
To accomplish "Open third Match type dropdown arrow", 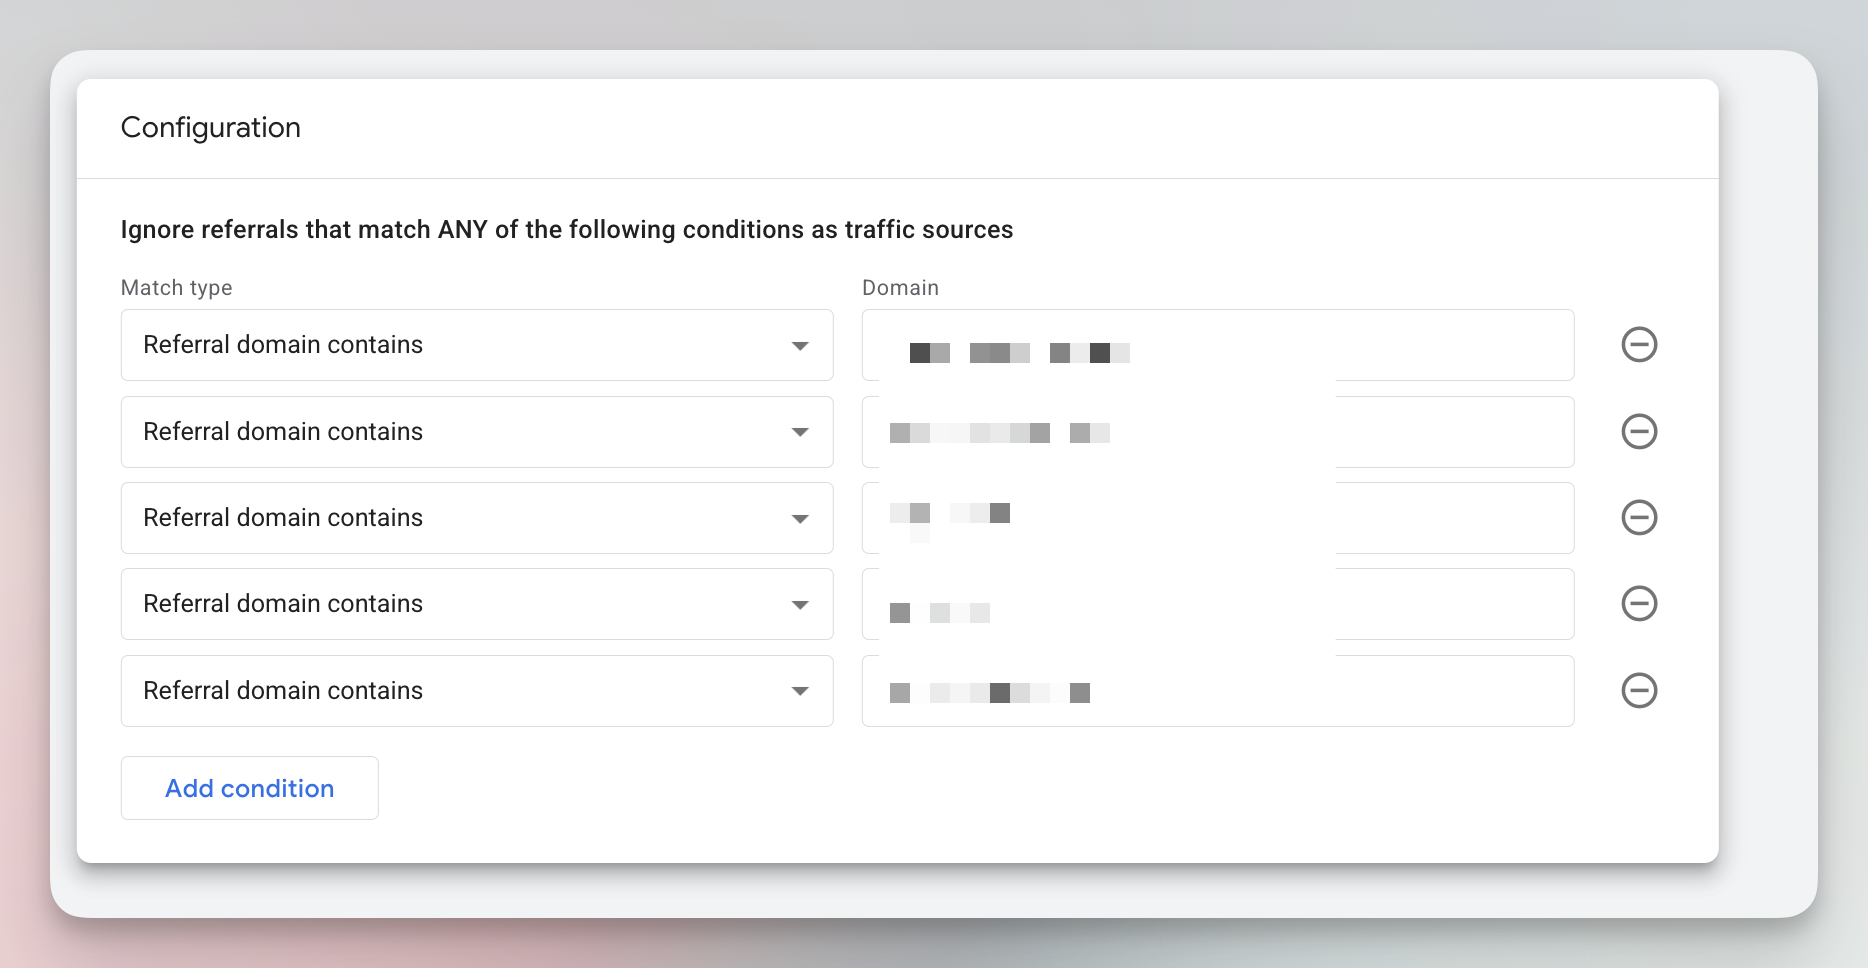I will (x=800, y=519).
